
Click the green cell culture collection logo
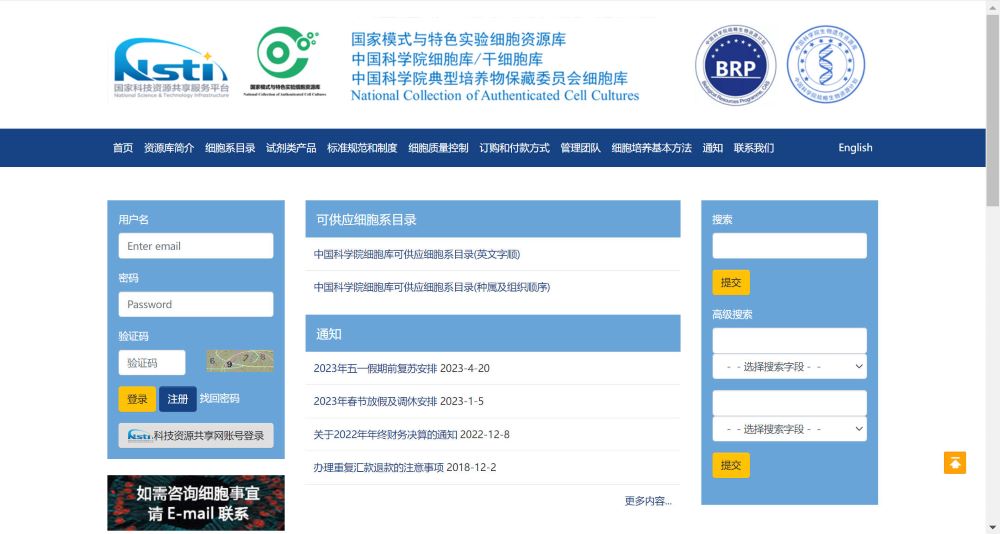(x=287, y=60)
